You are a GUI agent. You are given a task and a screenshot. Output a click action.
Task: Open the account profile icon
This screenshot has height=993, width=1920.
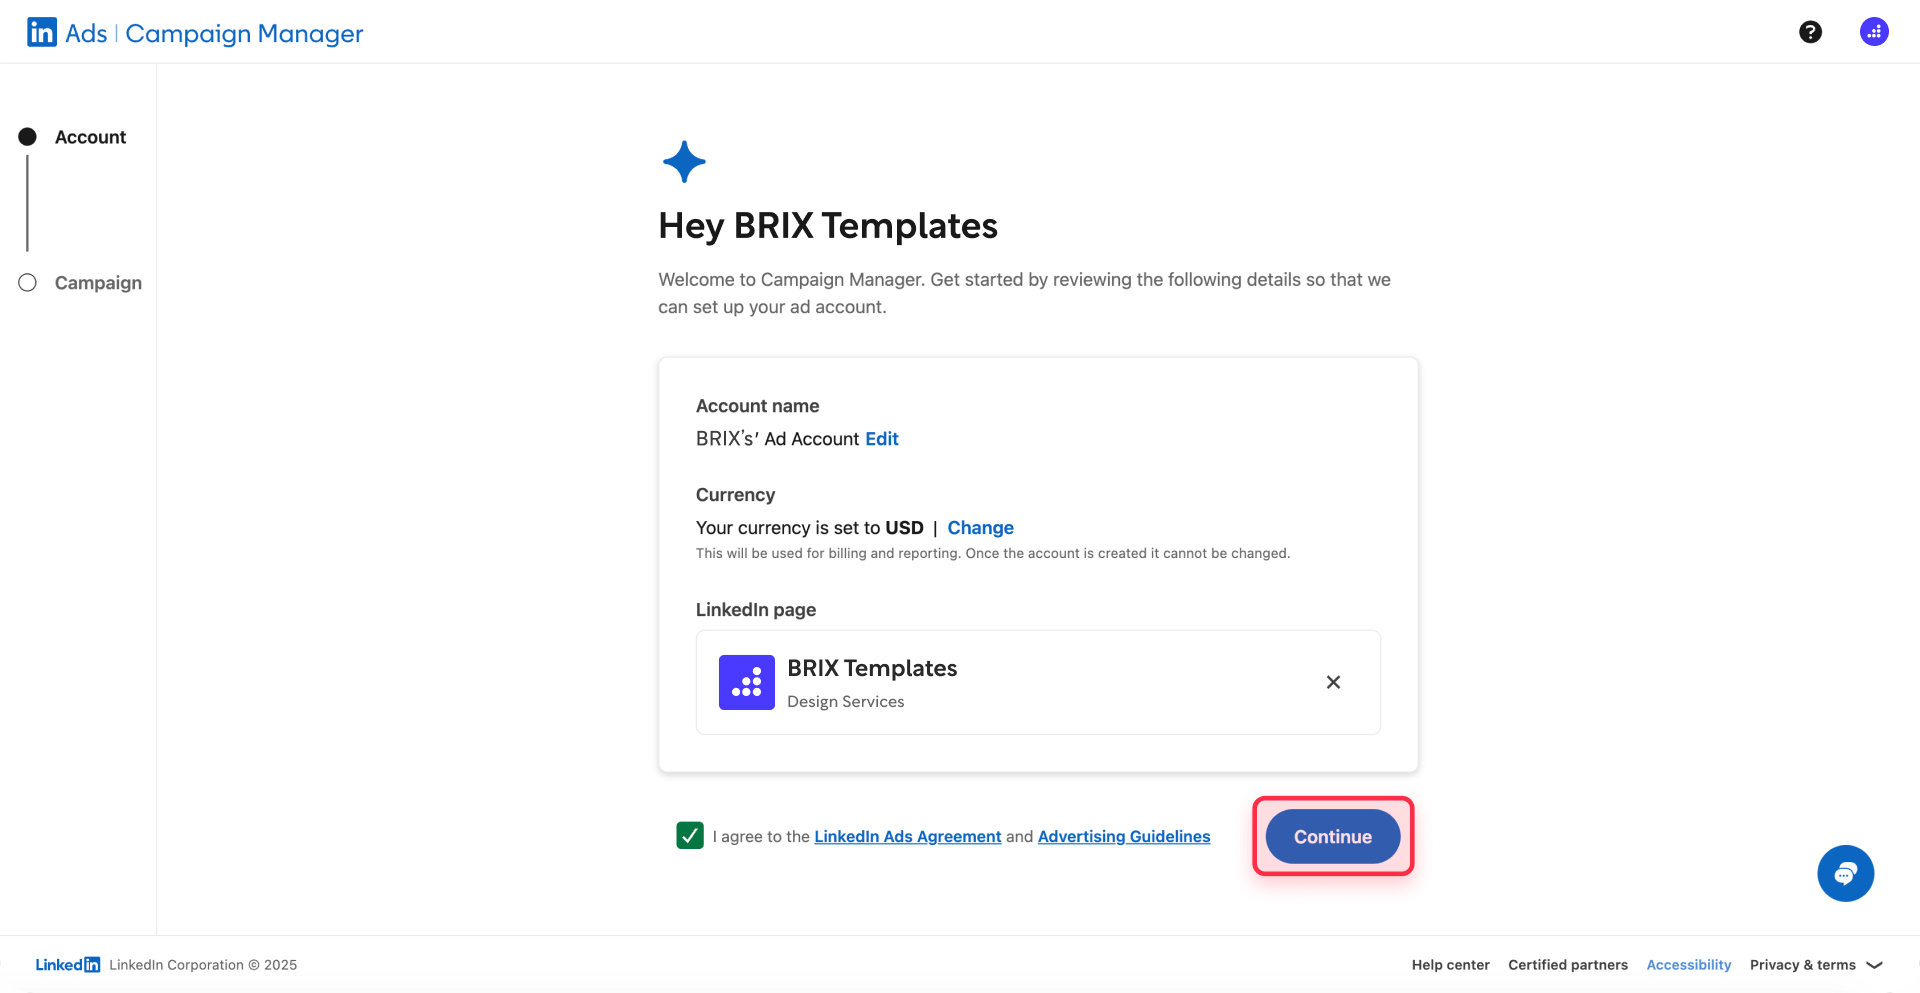point(1872,31)
